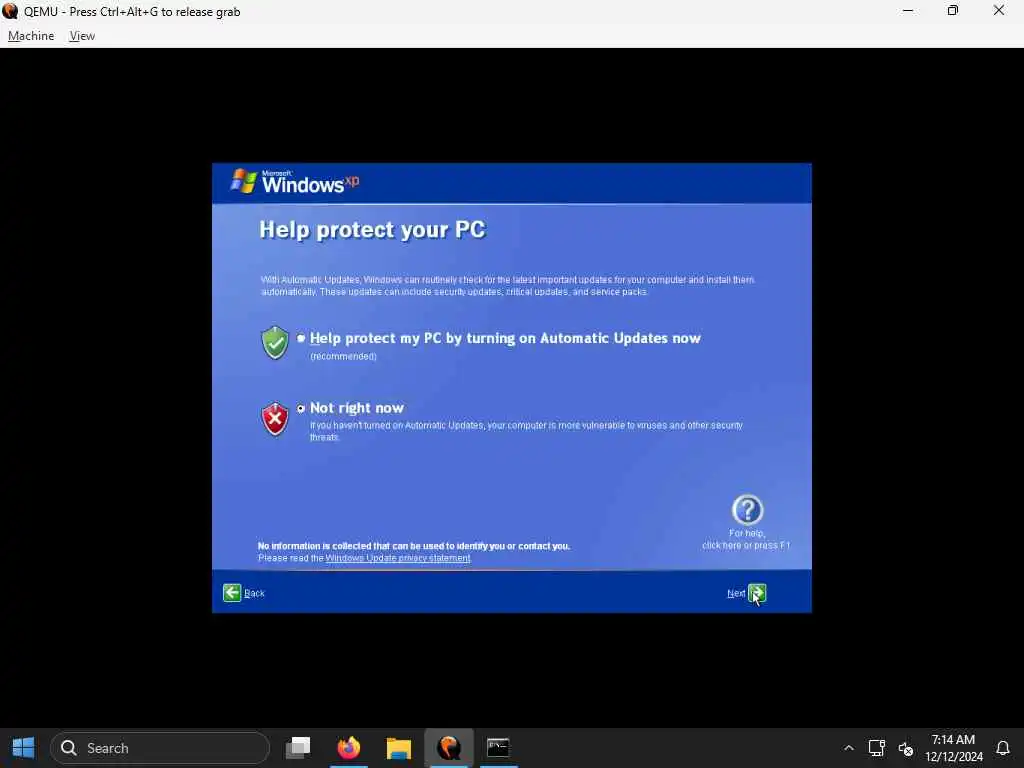Open Task View from the taskbar
The width and height of the screenshot is (1024, 768).
coord(298,748)
